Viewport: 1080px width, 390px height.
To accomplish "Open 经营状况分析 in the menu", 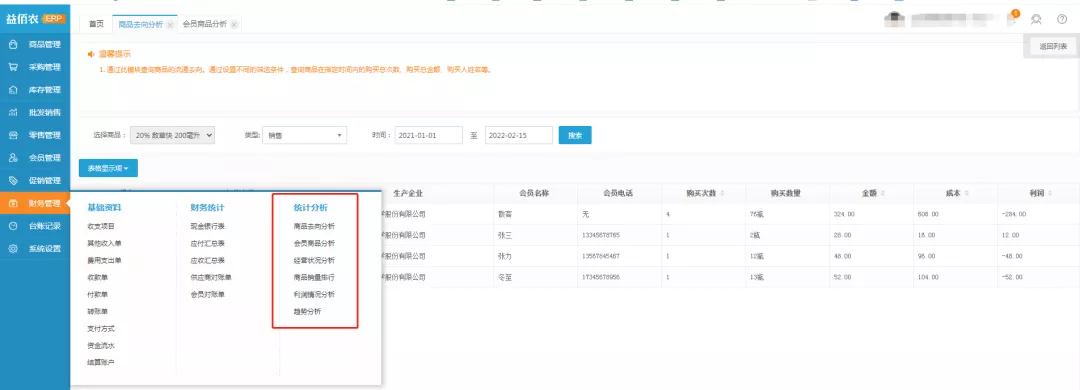I will point(315,260).
